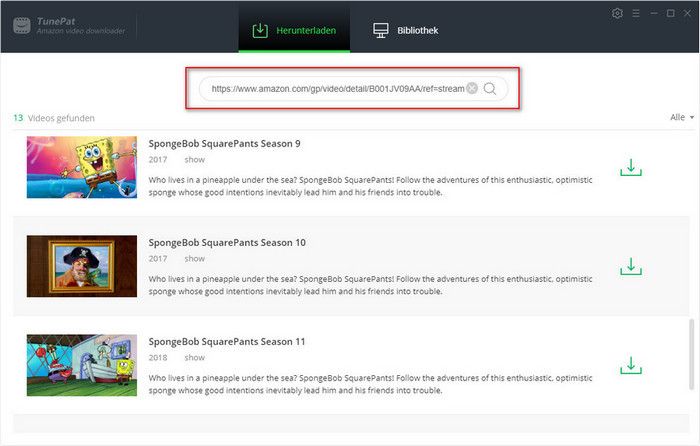The height and width of the screenshot is (446, 700).
Task: Open the Season 10 pirate portrait thumbnail
Action: 82,266
